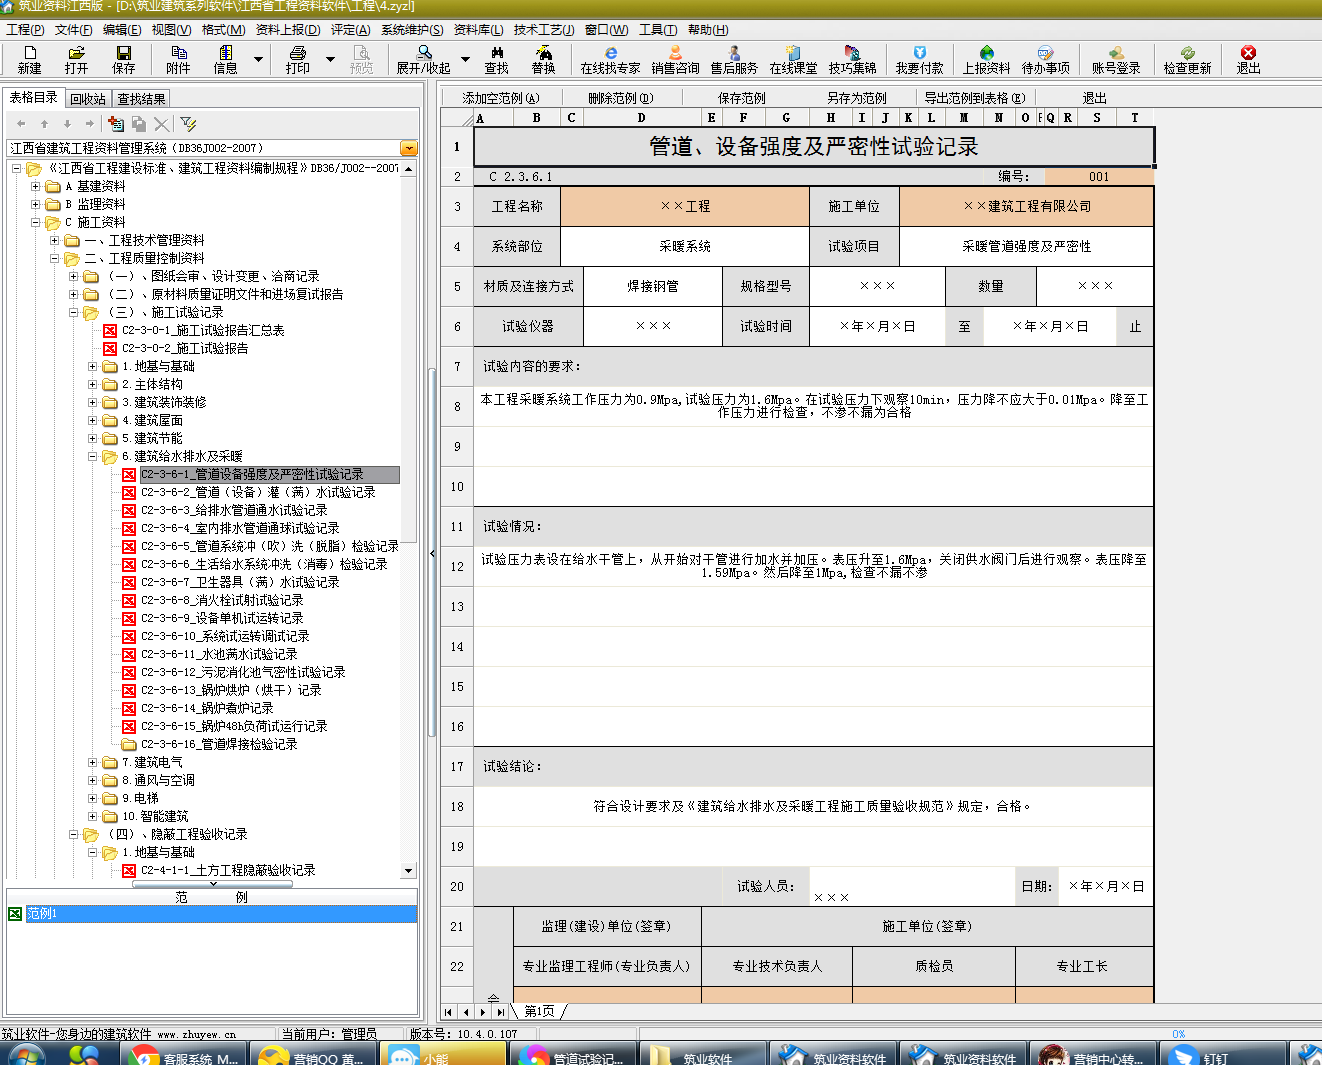
Task: Expand the 8. 通风与空调 tree node
Action: pos(93,780)
